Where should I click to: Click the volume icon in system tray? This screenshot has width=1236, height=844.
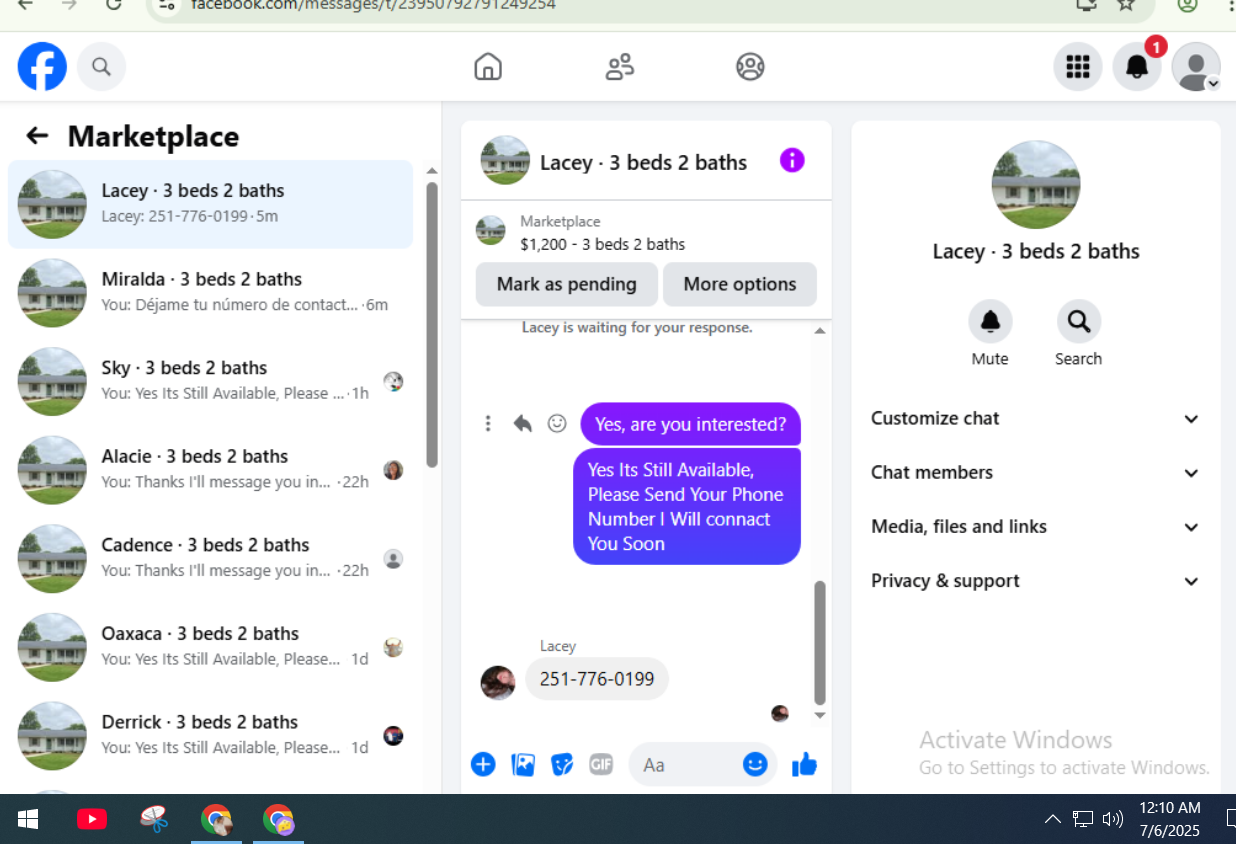pos(1112,820)
